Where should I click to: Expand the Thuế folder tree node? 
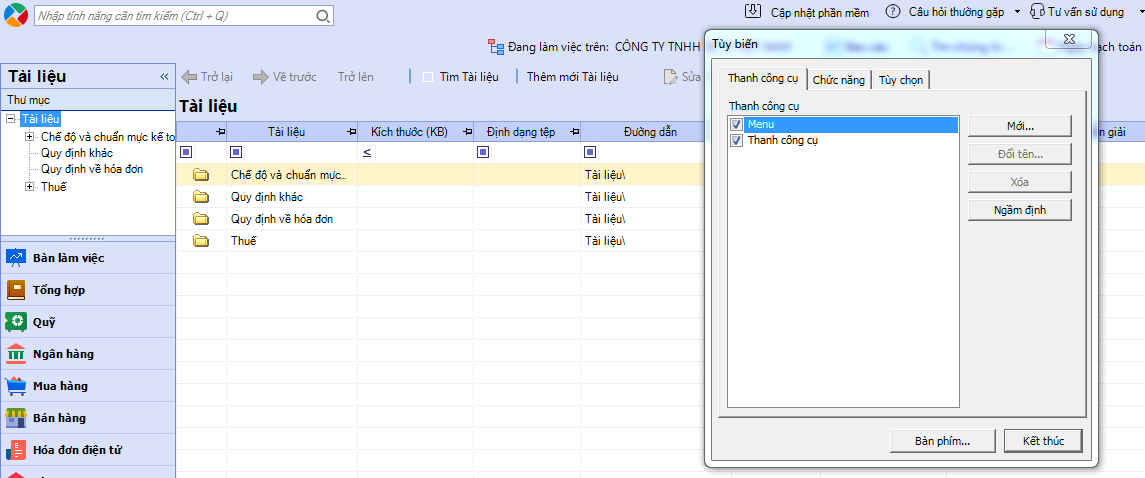click(x=29, y=187)
